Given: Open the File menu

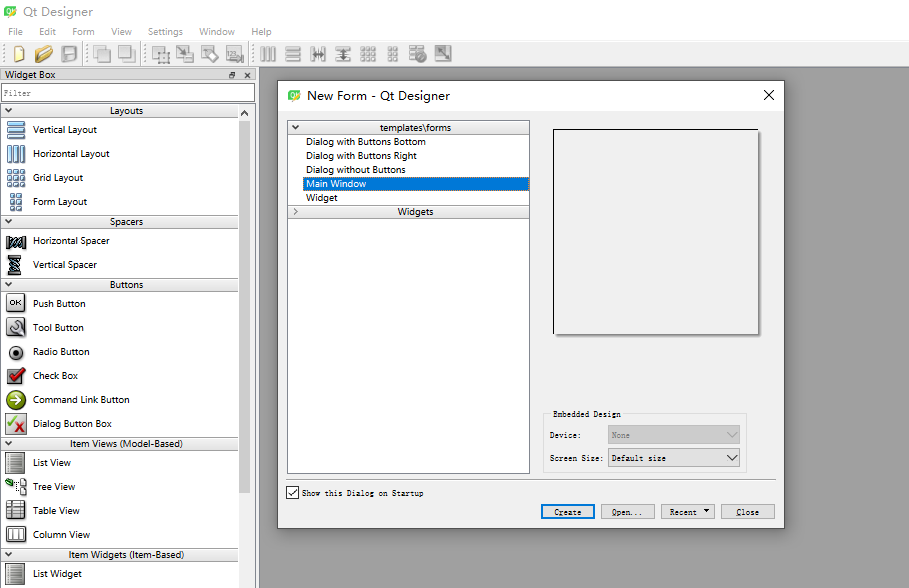Looking at the screenshot, I should pos(16,32).
